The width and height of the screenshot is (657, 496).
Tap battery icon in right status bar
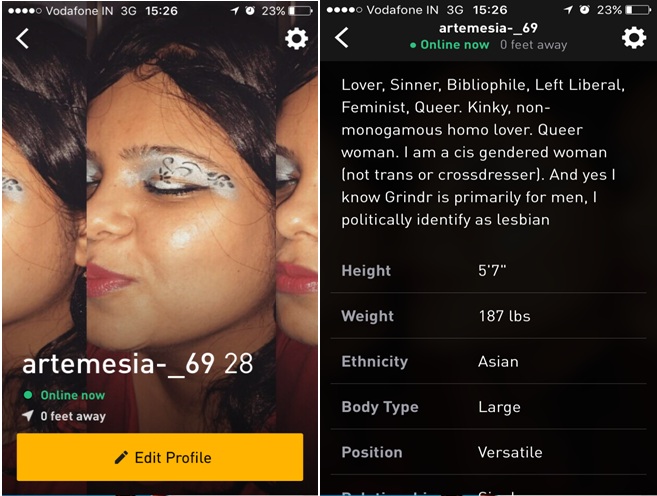tap(639, 10)
